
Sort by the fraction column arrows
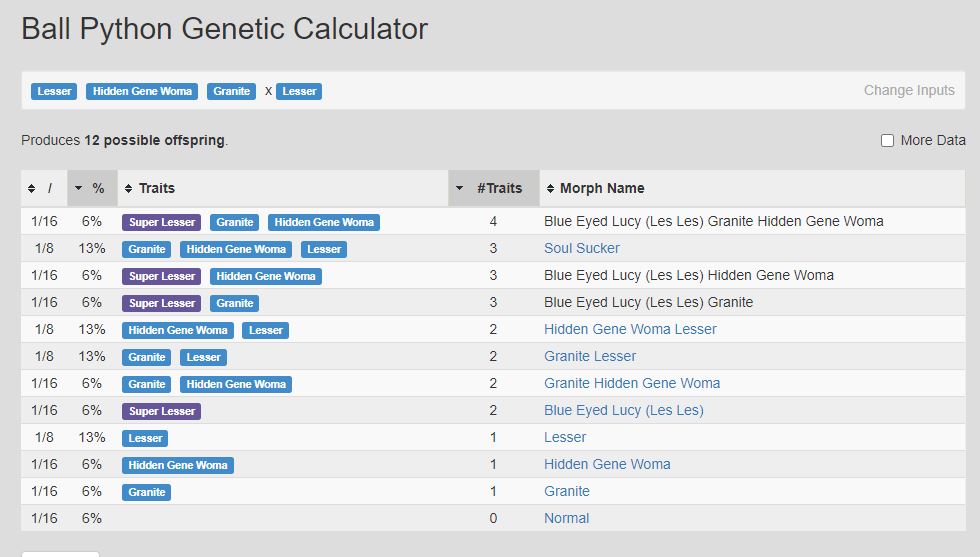click(31, 188)
